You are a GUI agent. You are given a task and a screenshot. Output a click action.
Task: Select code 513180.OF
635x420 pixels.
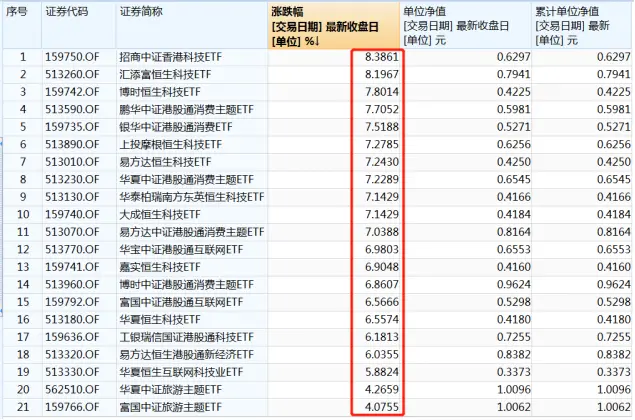coord(72,320)
